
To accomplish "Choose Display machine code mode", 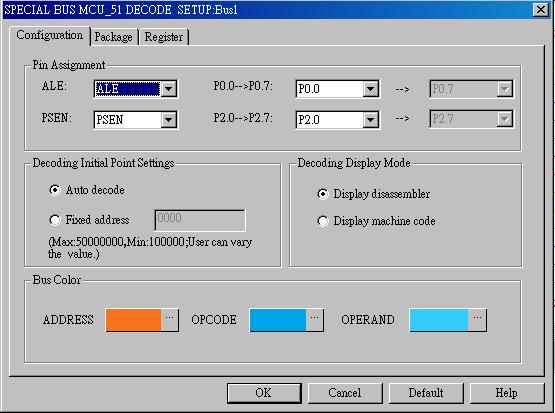I will pos(322,221).
